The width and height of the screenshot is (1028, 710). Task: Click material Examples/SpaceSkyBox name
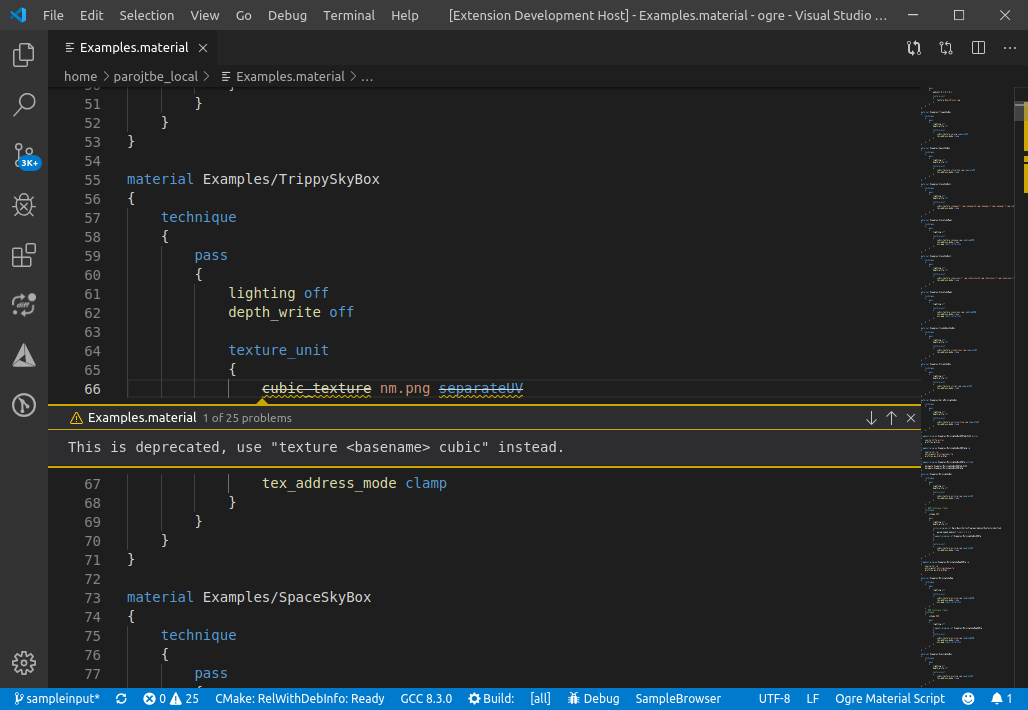[x=287, y=597]
